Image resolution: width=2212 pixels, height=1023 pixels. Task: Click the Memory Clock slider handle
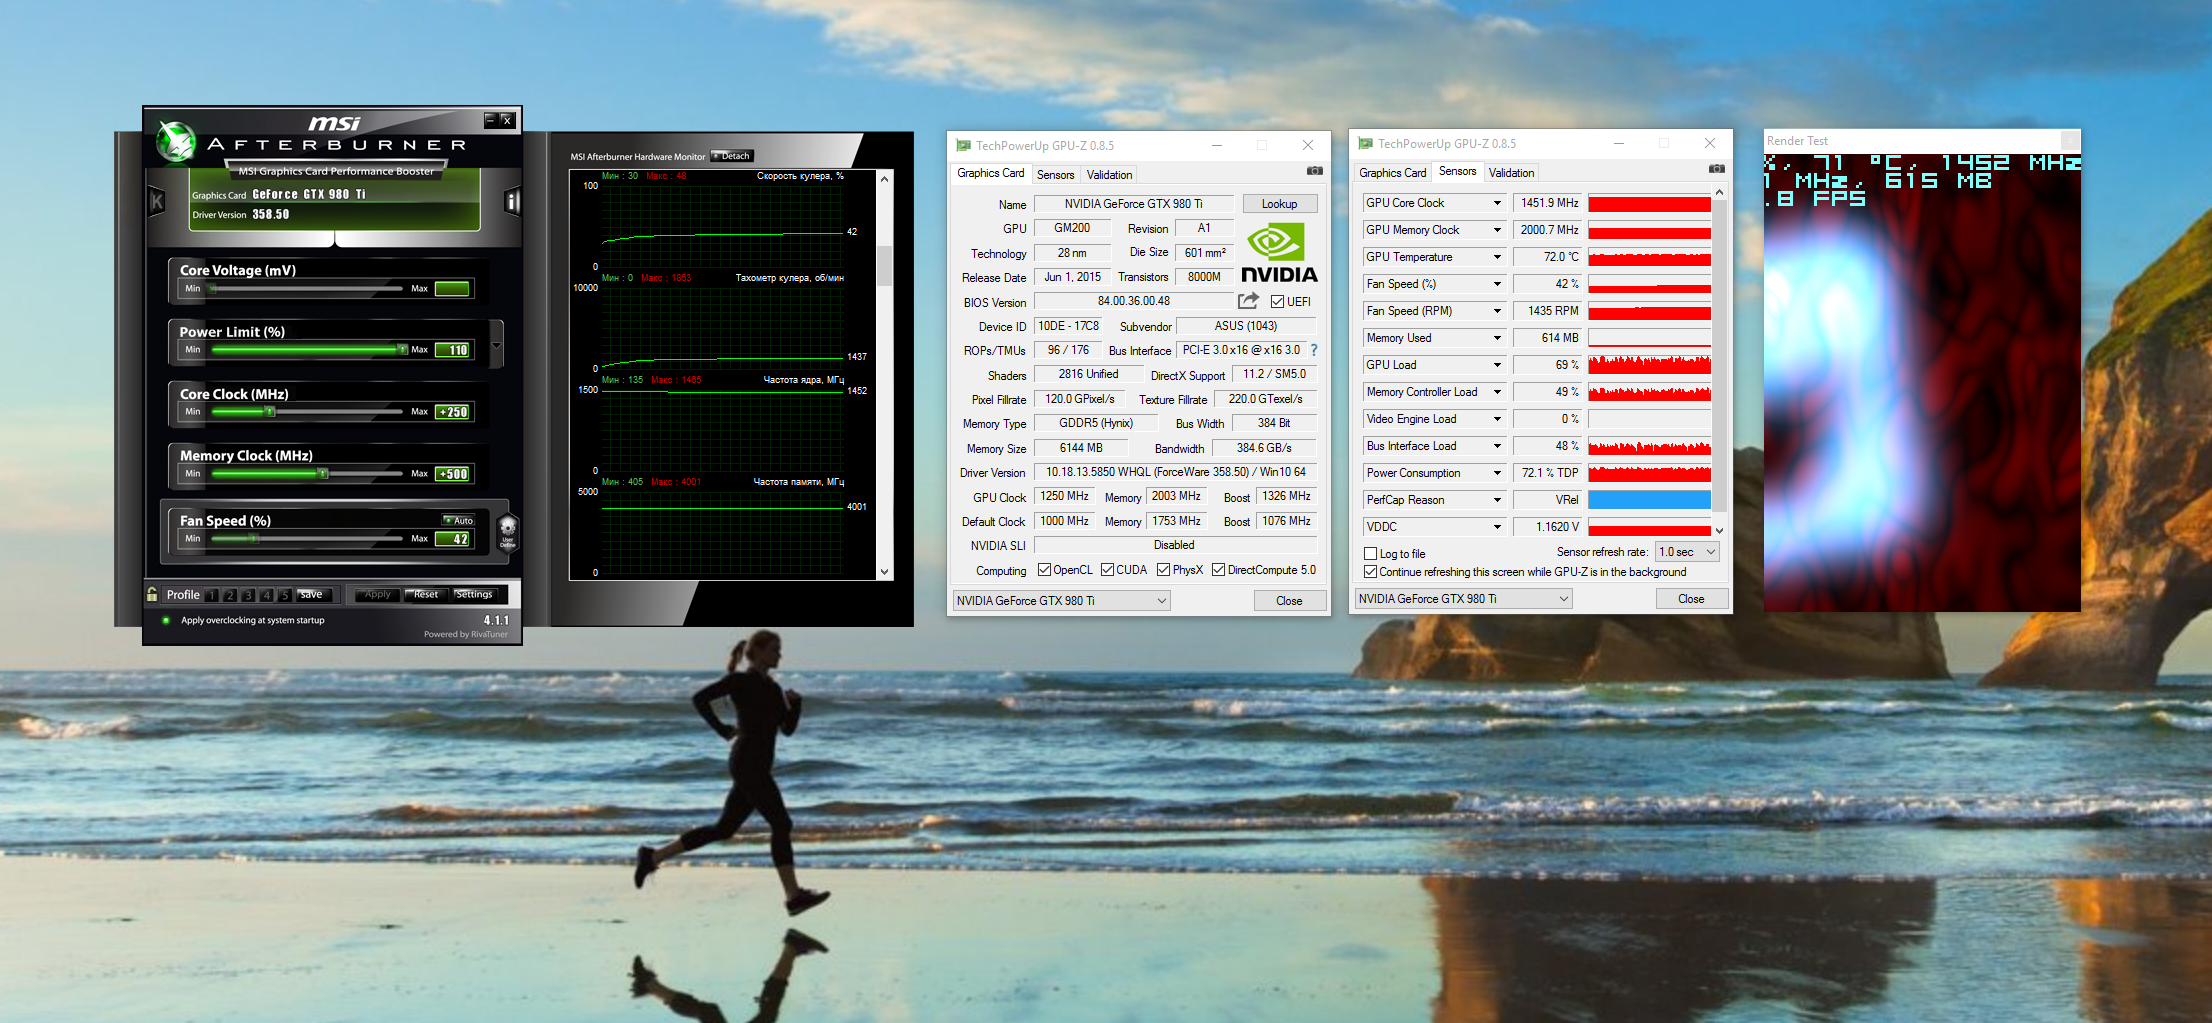(x=323, y=474)
